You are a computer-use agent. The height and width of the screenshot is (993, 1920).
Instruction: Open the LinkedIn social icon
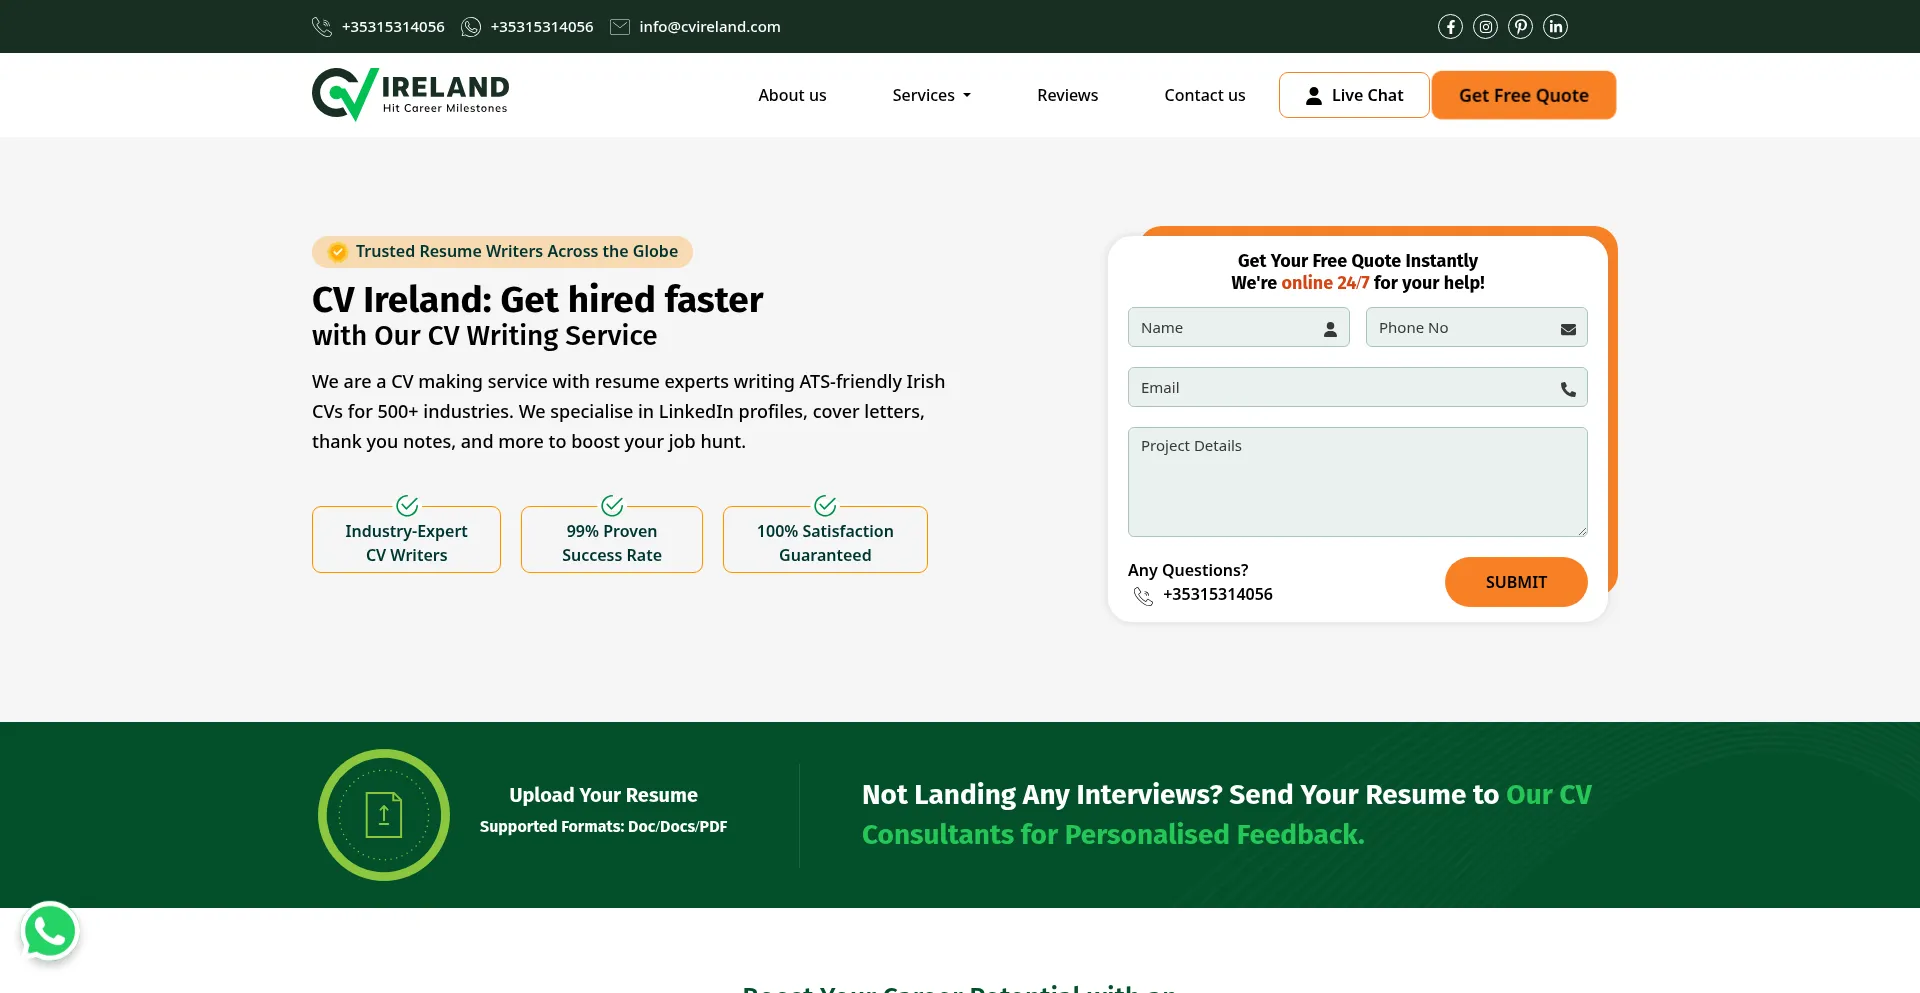[1555, 27]
